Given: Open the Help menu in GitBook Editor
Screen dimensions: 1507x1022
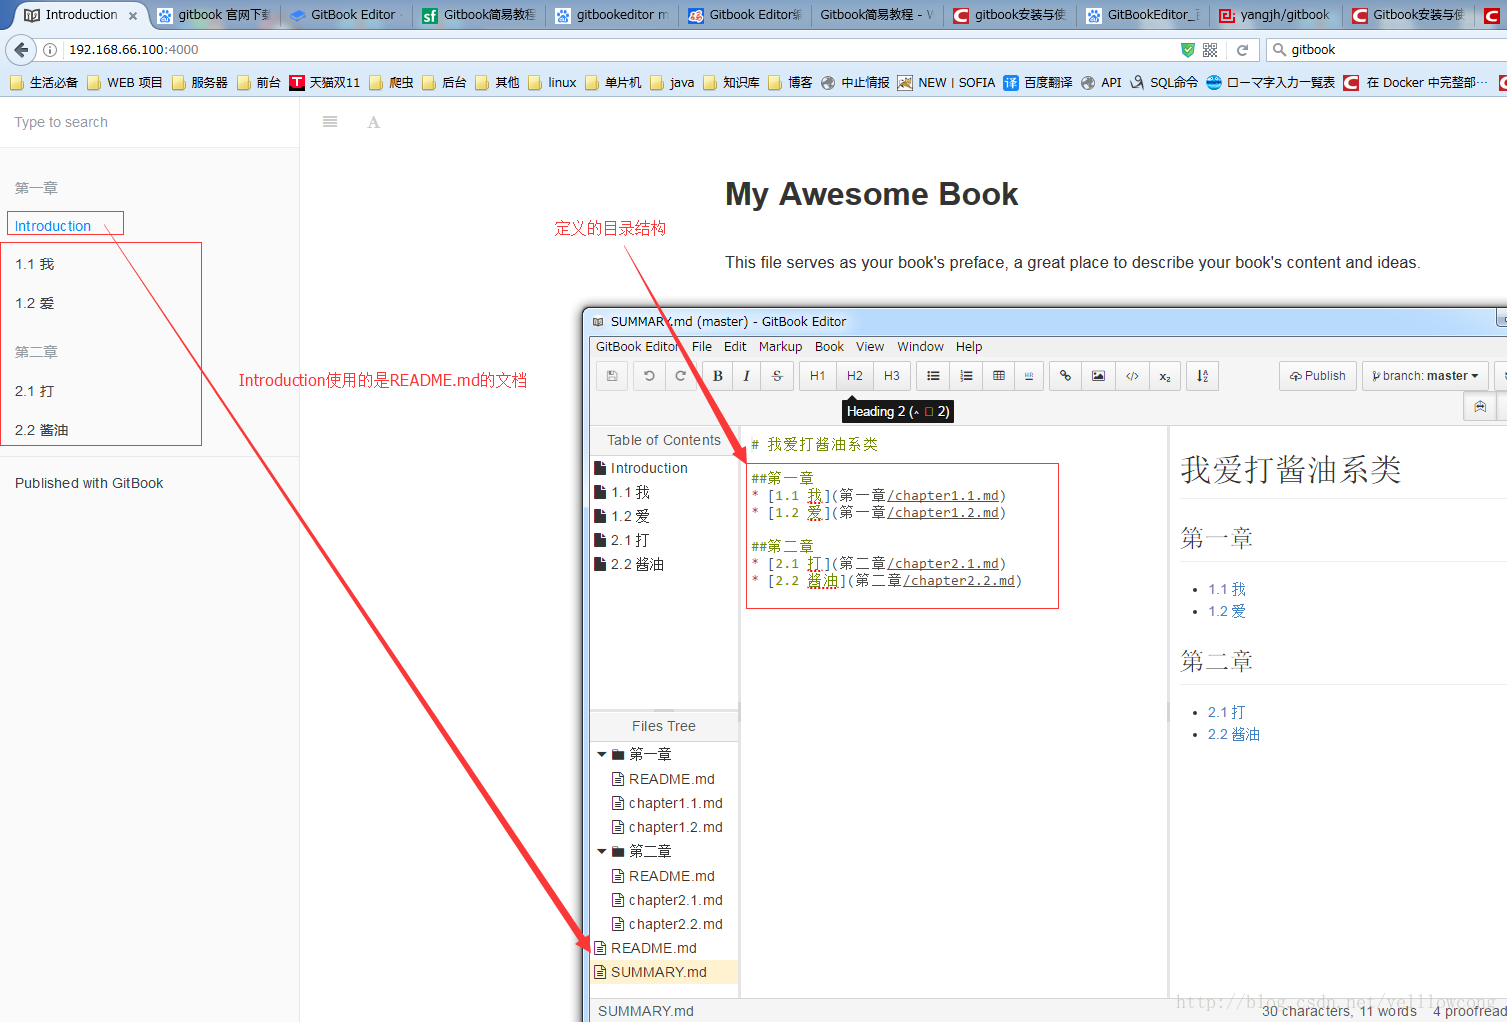Looking at the screenshot, I should (969, 347).
